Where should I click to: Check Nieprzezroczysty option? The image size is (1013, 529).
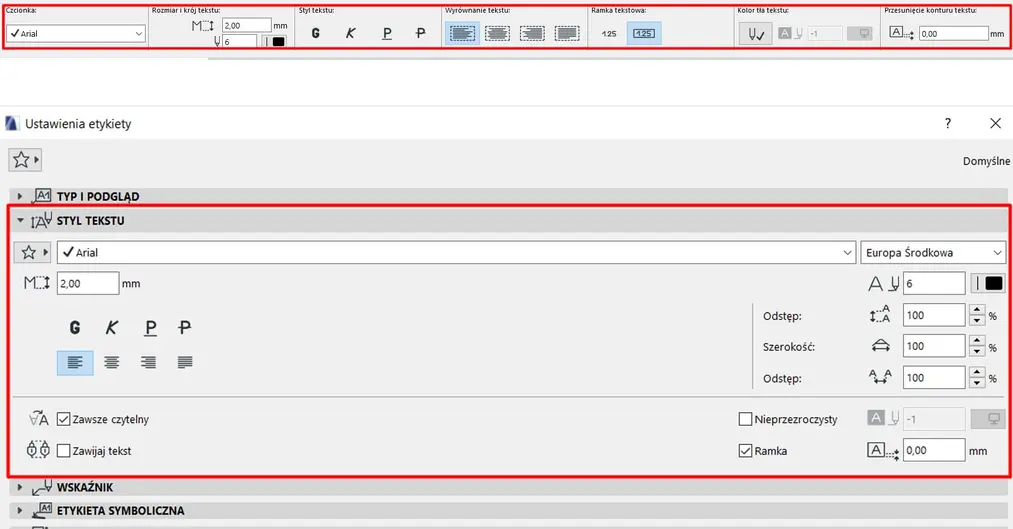pos(745,419)
